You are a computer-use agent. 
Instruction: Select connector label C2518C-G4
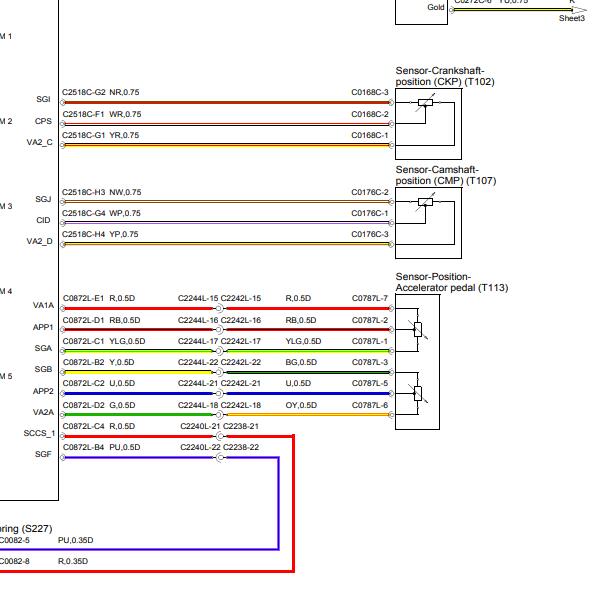84,213
